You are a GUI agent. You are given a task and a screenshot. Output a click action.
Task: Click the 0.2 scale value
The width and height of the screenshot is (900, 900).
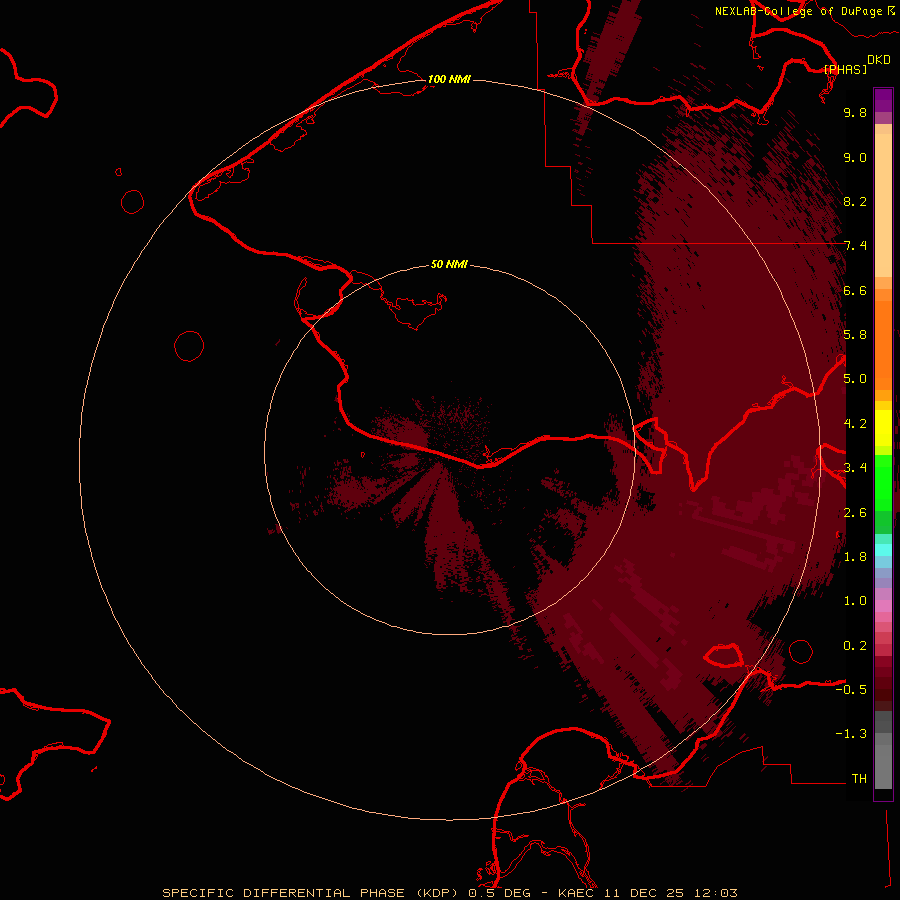point(855,645)
